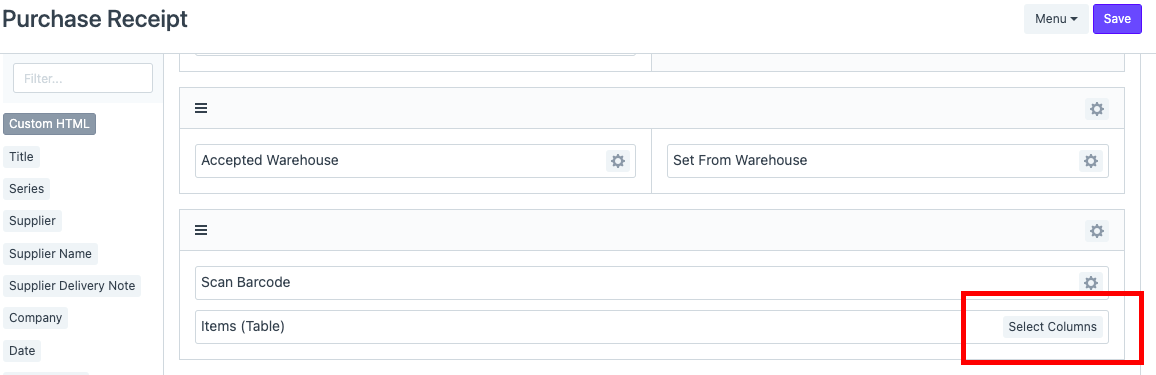
Task: Click gear icon of the Scan Barcode section
Action: point(1097,231)
